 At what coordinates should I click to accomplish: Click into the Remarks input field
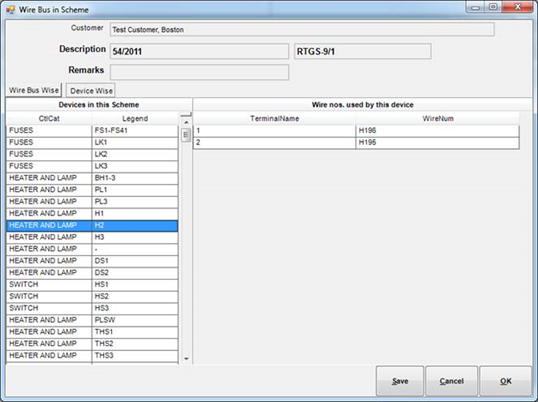[199, 72]
